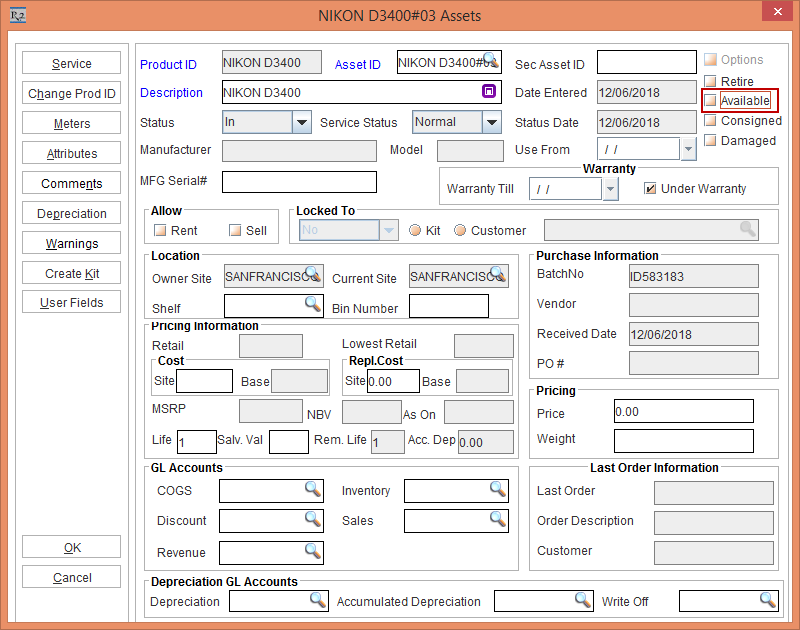Viewport: 800px width, 630px height.
Task: Open the COGS account lookup icon
Action: [x=313, y=489]
